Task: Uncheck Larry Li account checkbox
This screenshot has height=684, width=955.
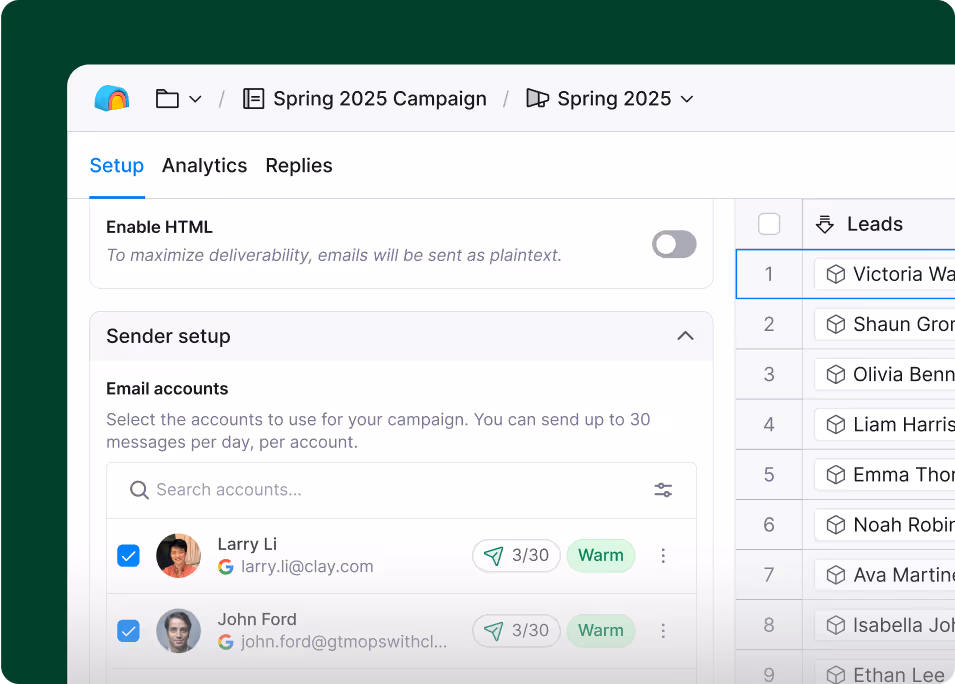Action: pyautogui.click(x=129, y=555)
